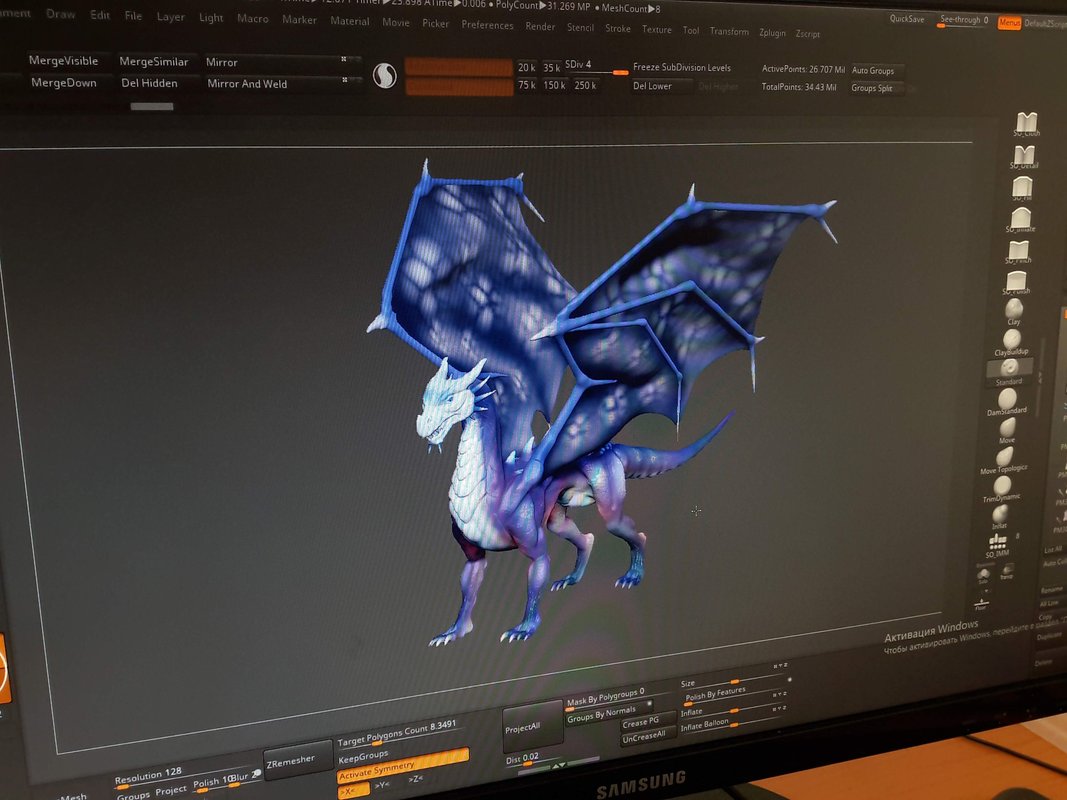This screenshot has width=1067, height=800.
Task: Select the ClayBuildup brush
Action: click(1012, 341)
